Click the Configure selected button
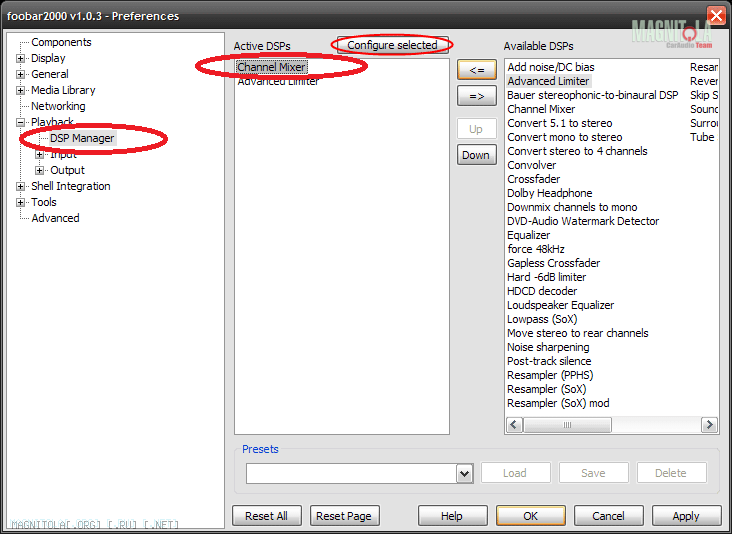Screen dimensions: 732x534 393,45
